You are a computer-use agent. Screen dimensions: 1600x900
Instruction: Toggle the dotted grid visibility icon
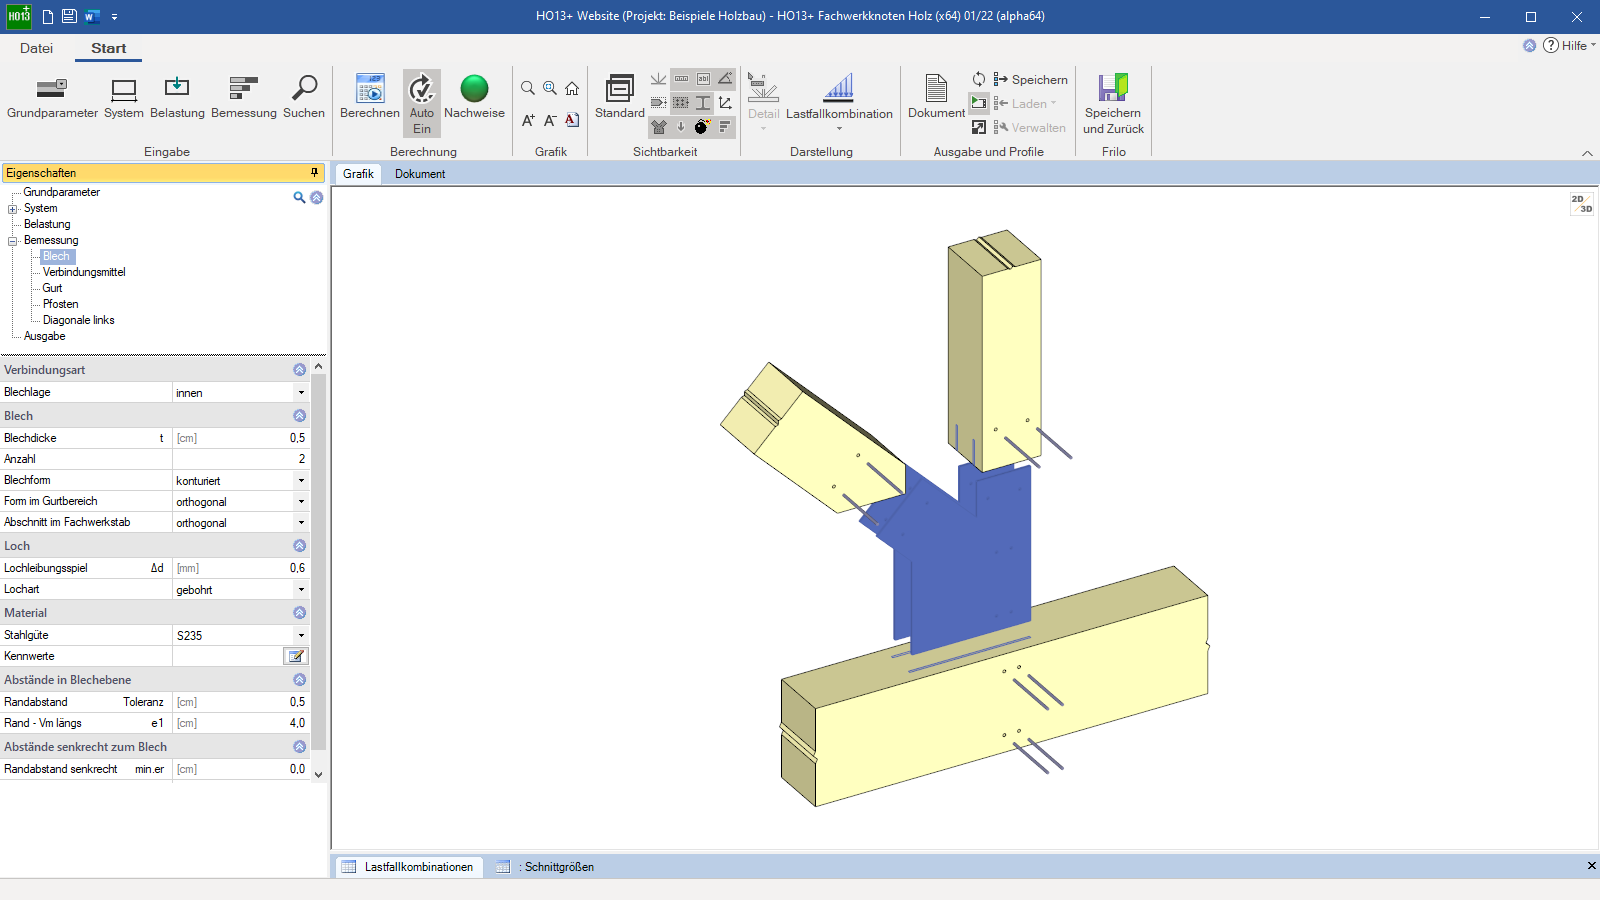click(x=681, y=103)
